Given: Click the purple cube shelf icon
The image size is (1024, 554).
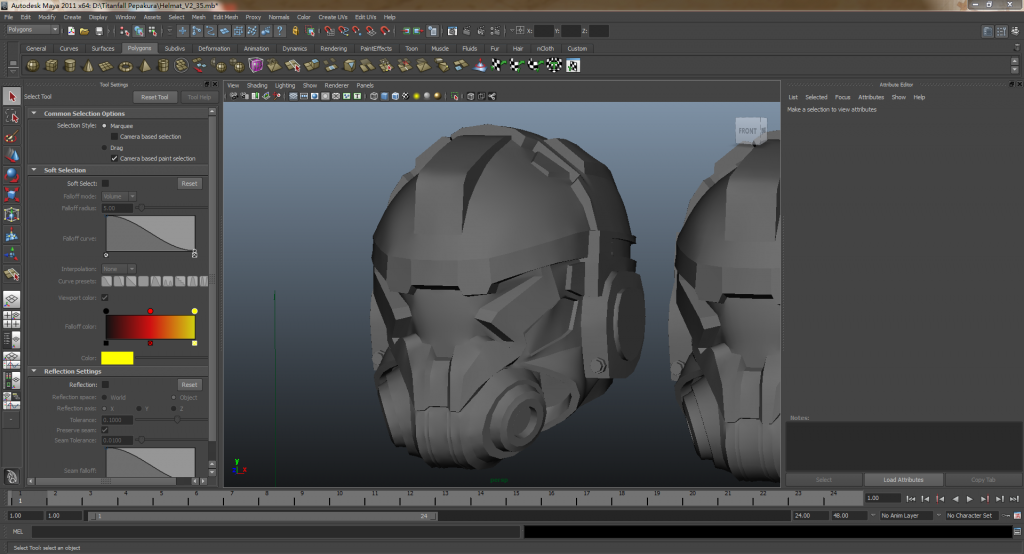Looking at the screenshot, I should click(256, 66).
